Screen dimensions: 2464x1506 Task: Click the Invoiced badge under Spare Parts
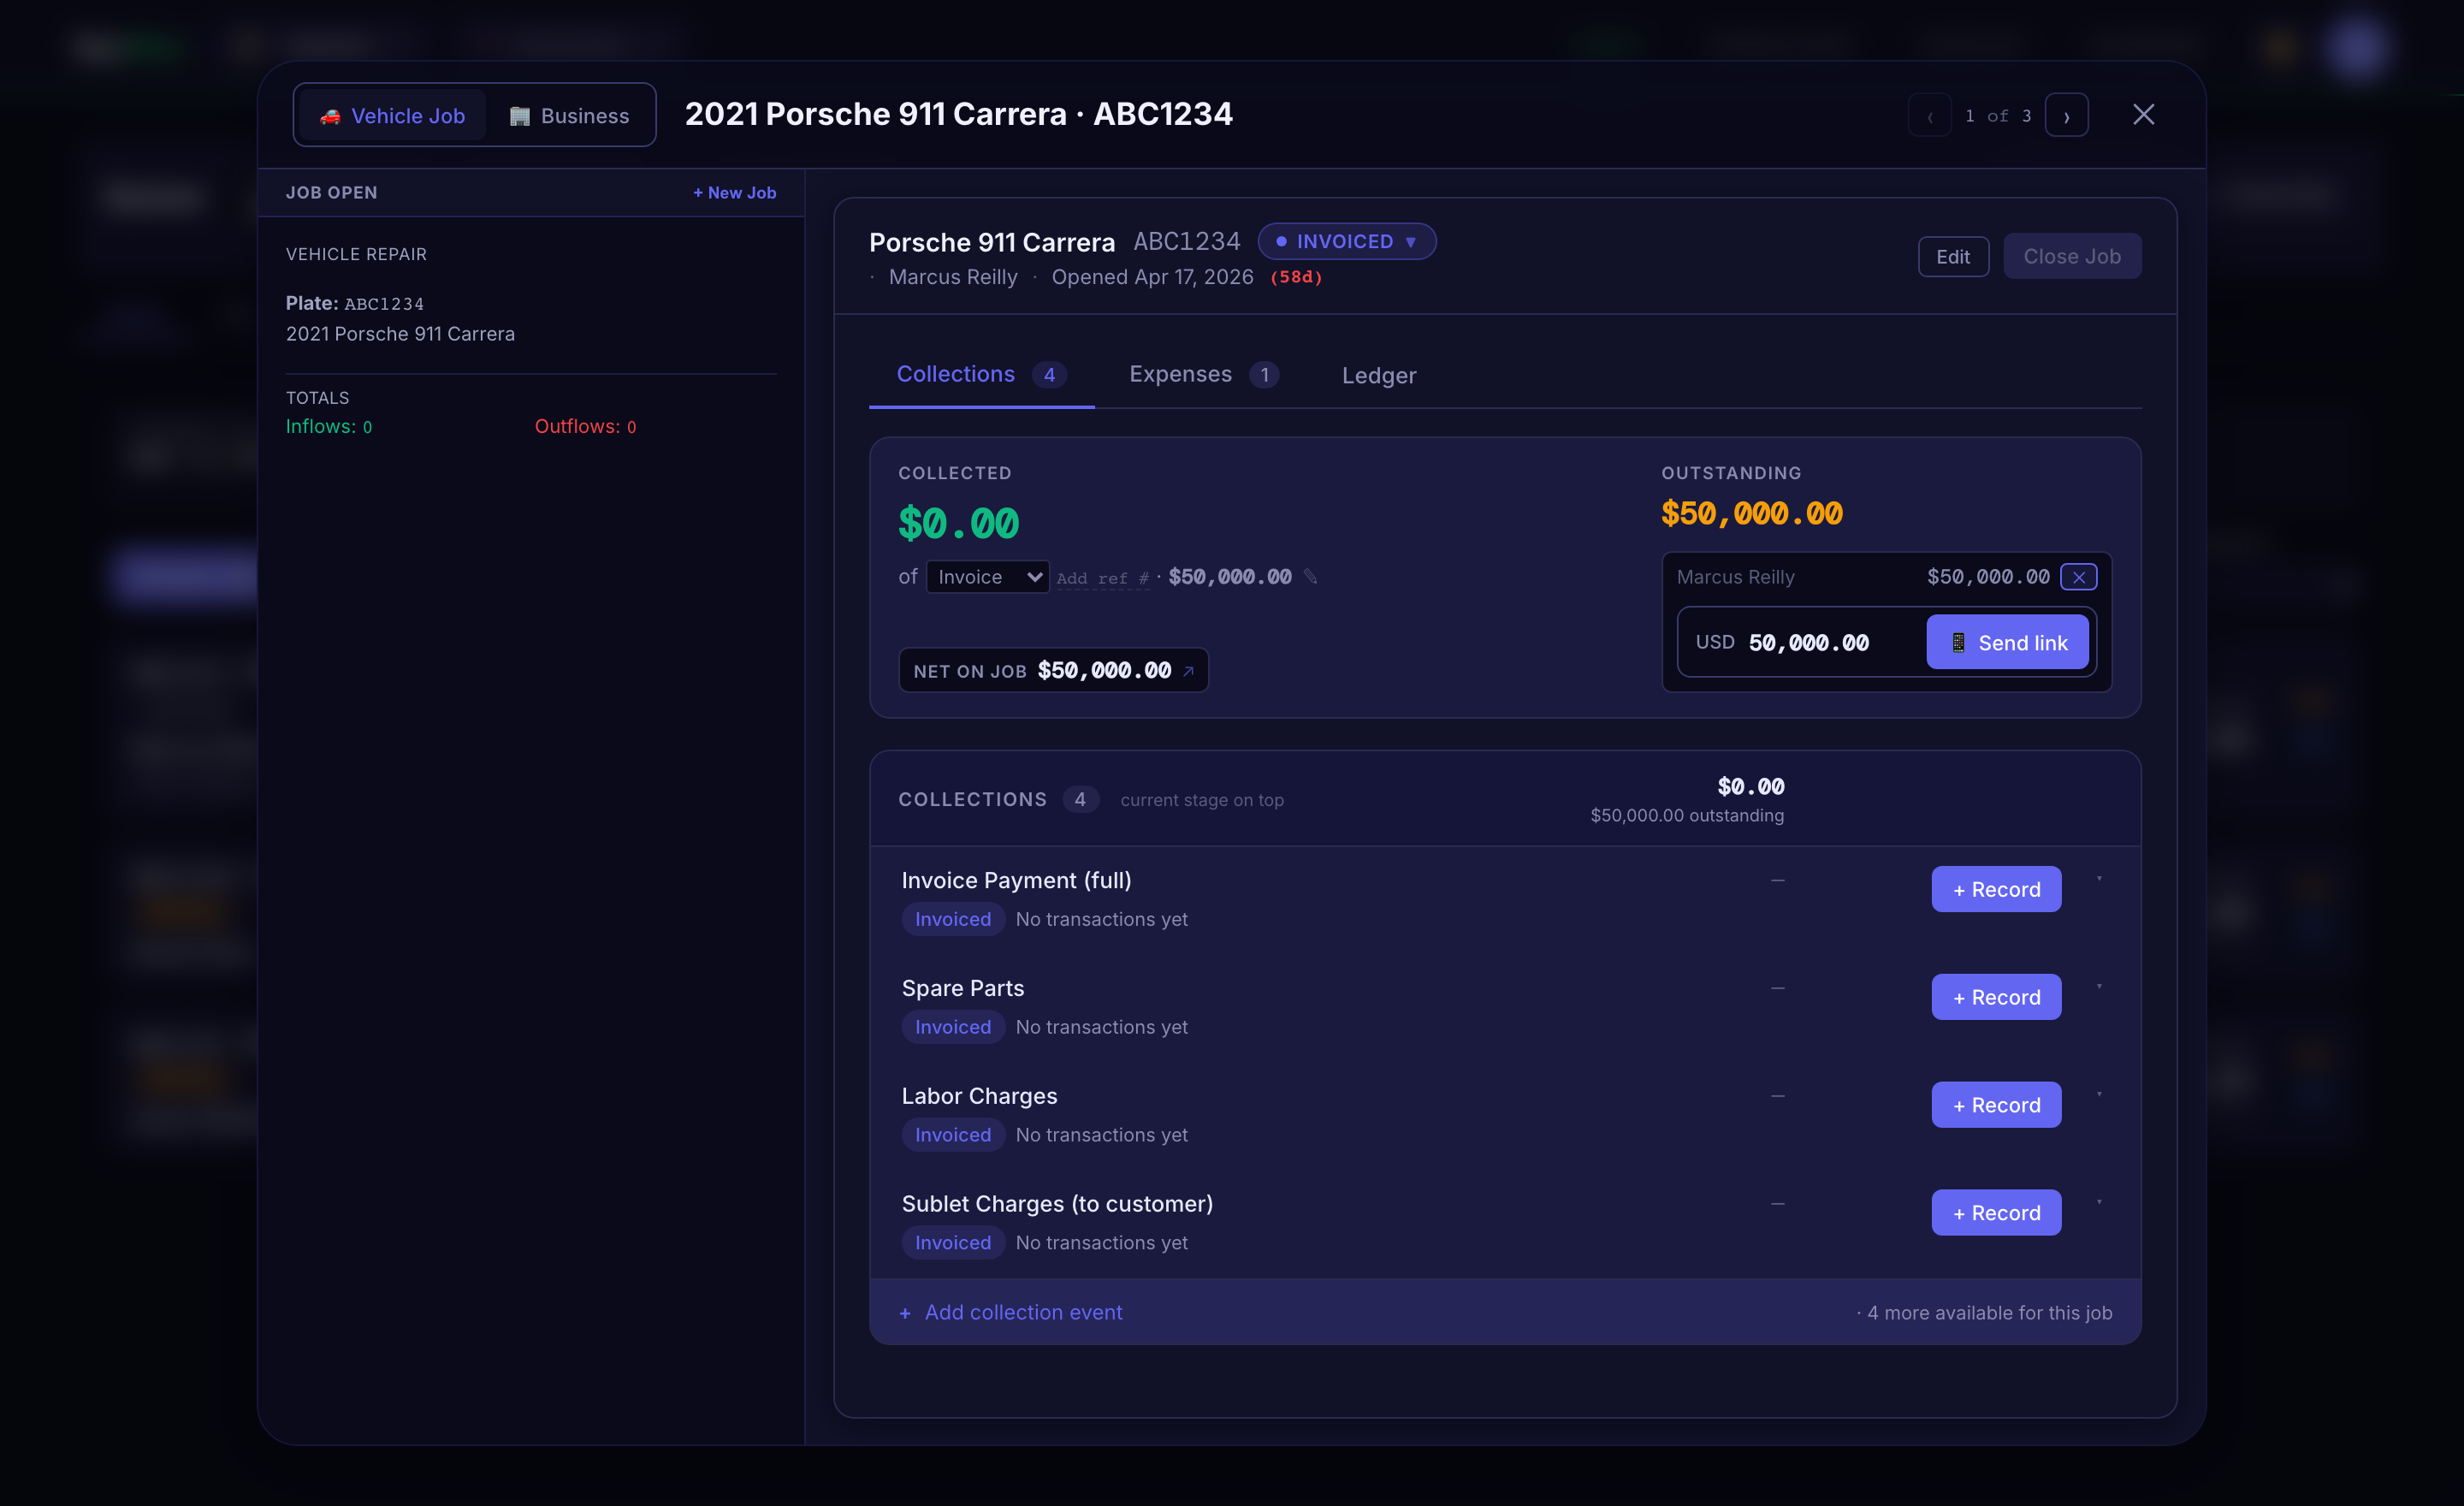pos(953,1027)
